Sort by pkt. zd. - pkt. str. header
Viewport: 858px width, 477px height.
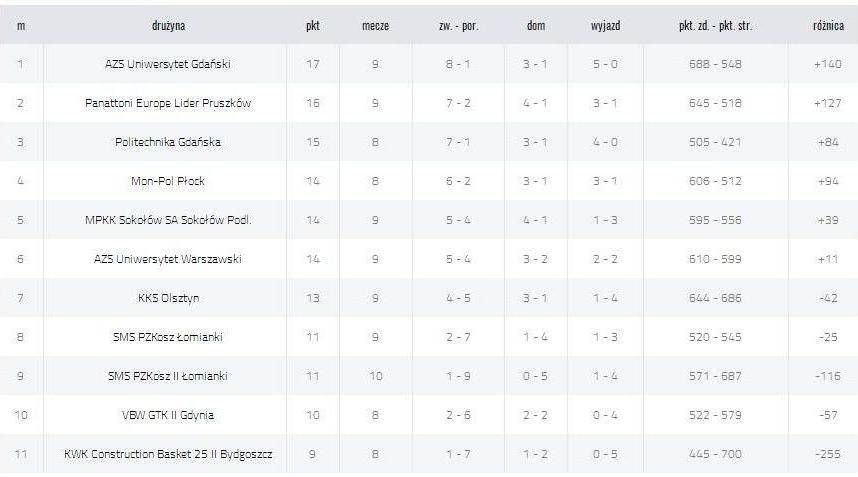(x=715, y=25)
